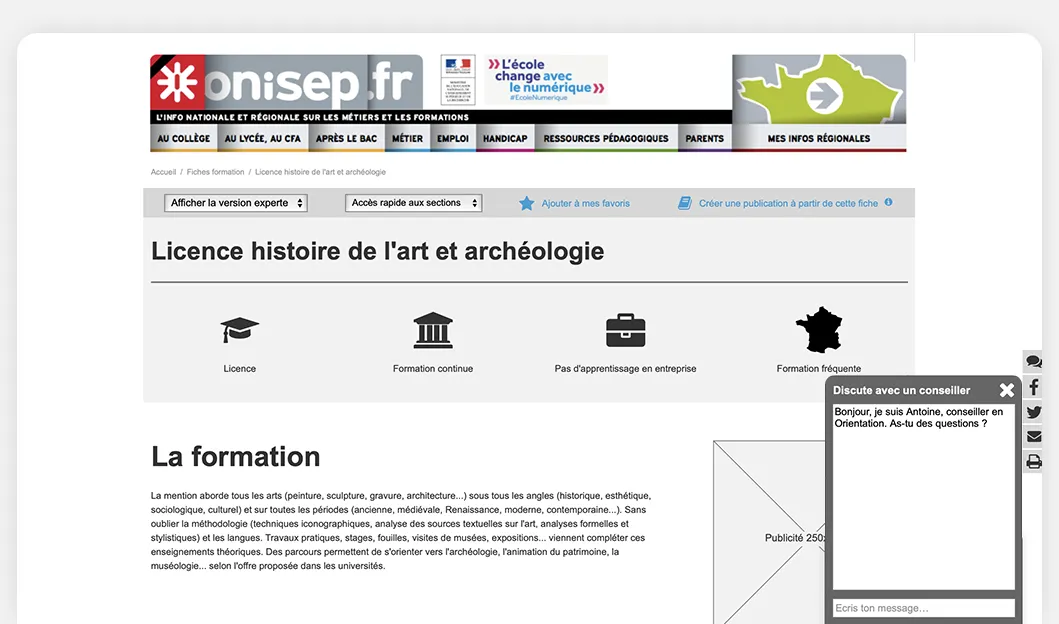Click the apprenticeship briefcase icon
This screenshot has height=624, width=1059.
(625, 328)
